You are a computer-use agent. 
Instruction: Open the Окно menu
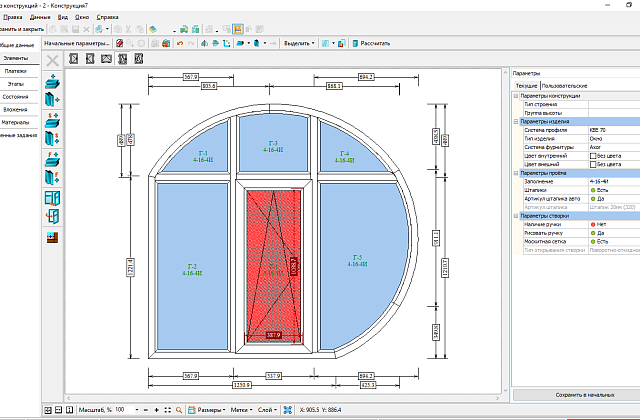coord(82,17)
